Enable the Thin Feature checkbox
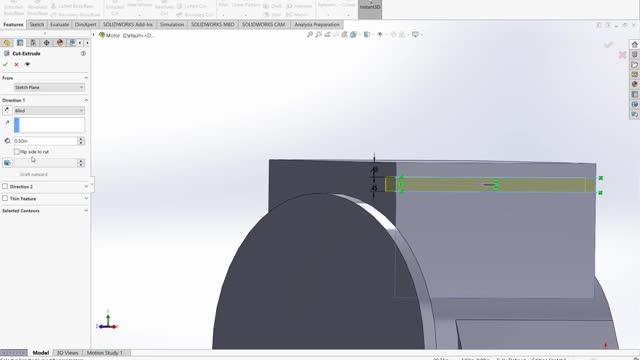This screenshot has width=640, height=360. pos(5,198)
